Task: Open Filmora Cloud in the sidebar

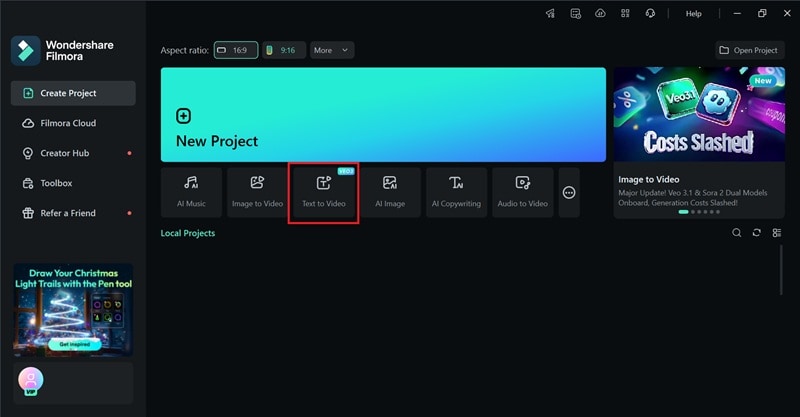Action: (73, 123)
